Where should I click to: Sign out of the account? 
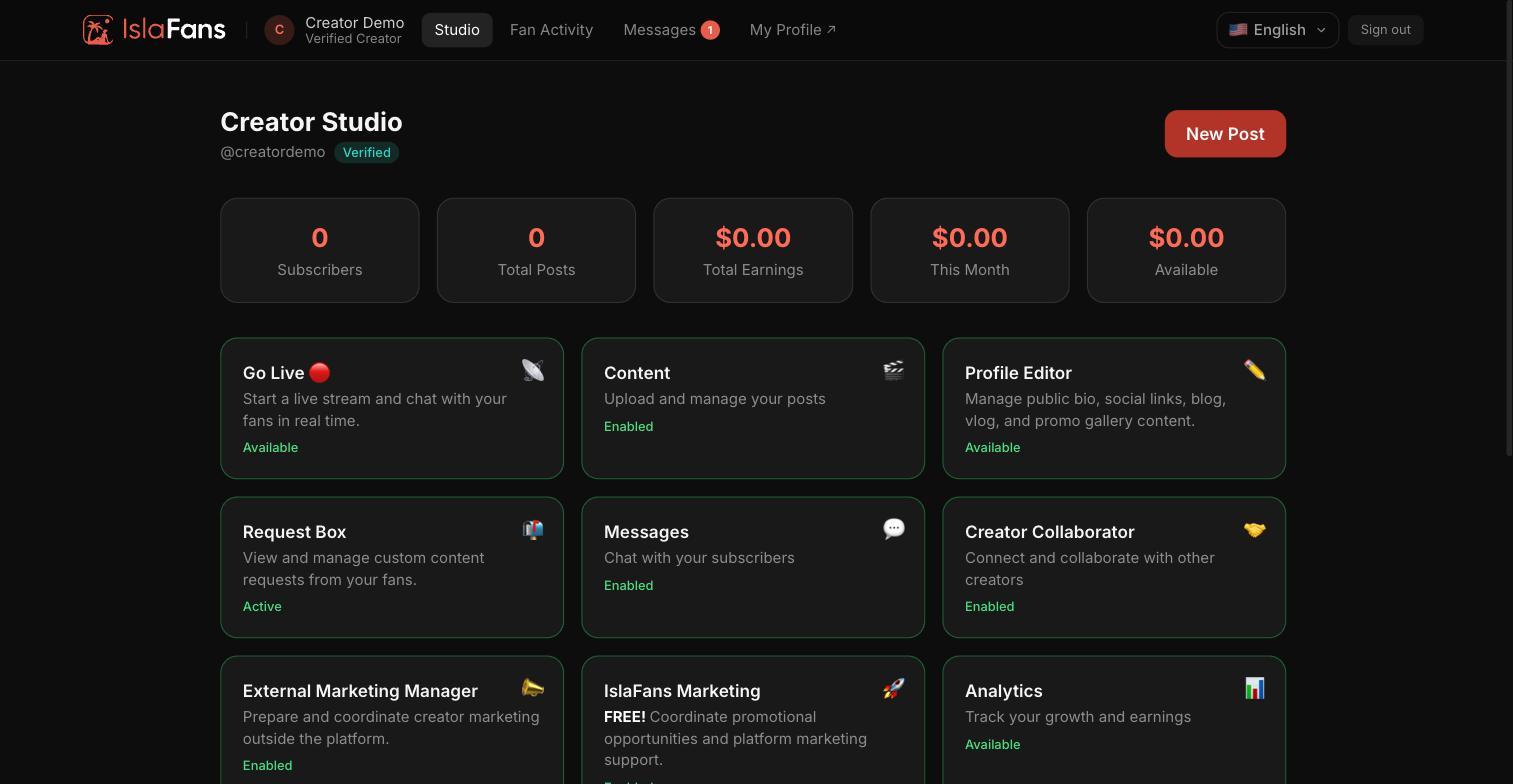1385,30
